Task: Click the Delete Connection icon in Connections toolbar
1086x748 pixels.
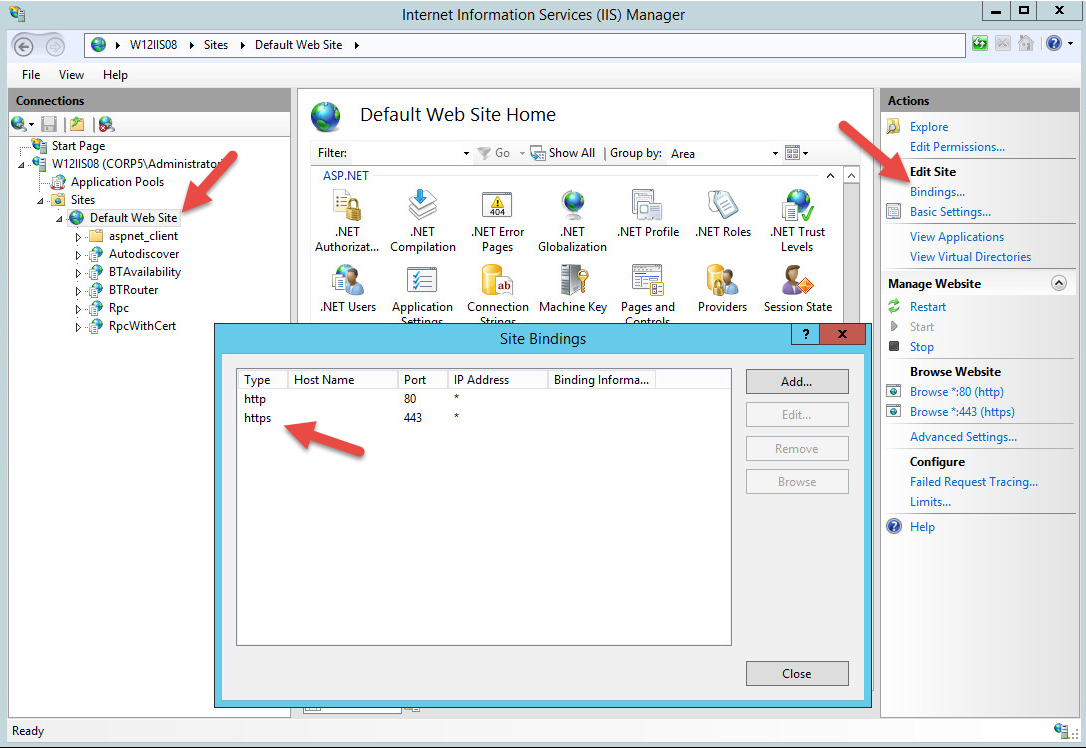Action: click(106, 124)
